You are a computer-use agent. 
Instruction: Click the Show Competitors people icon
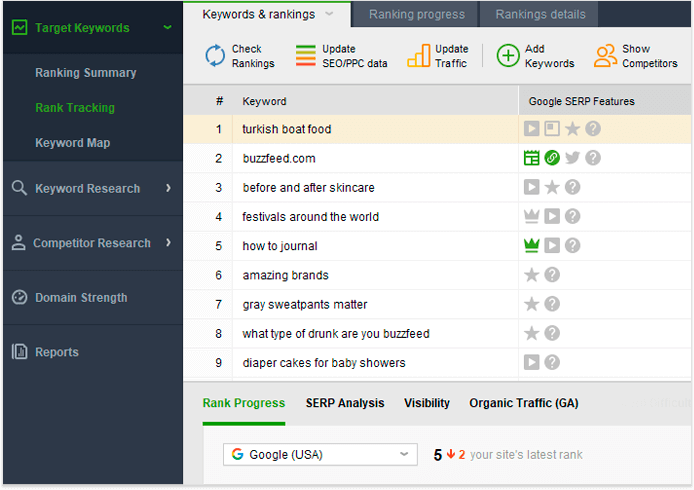point(605,56)
